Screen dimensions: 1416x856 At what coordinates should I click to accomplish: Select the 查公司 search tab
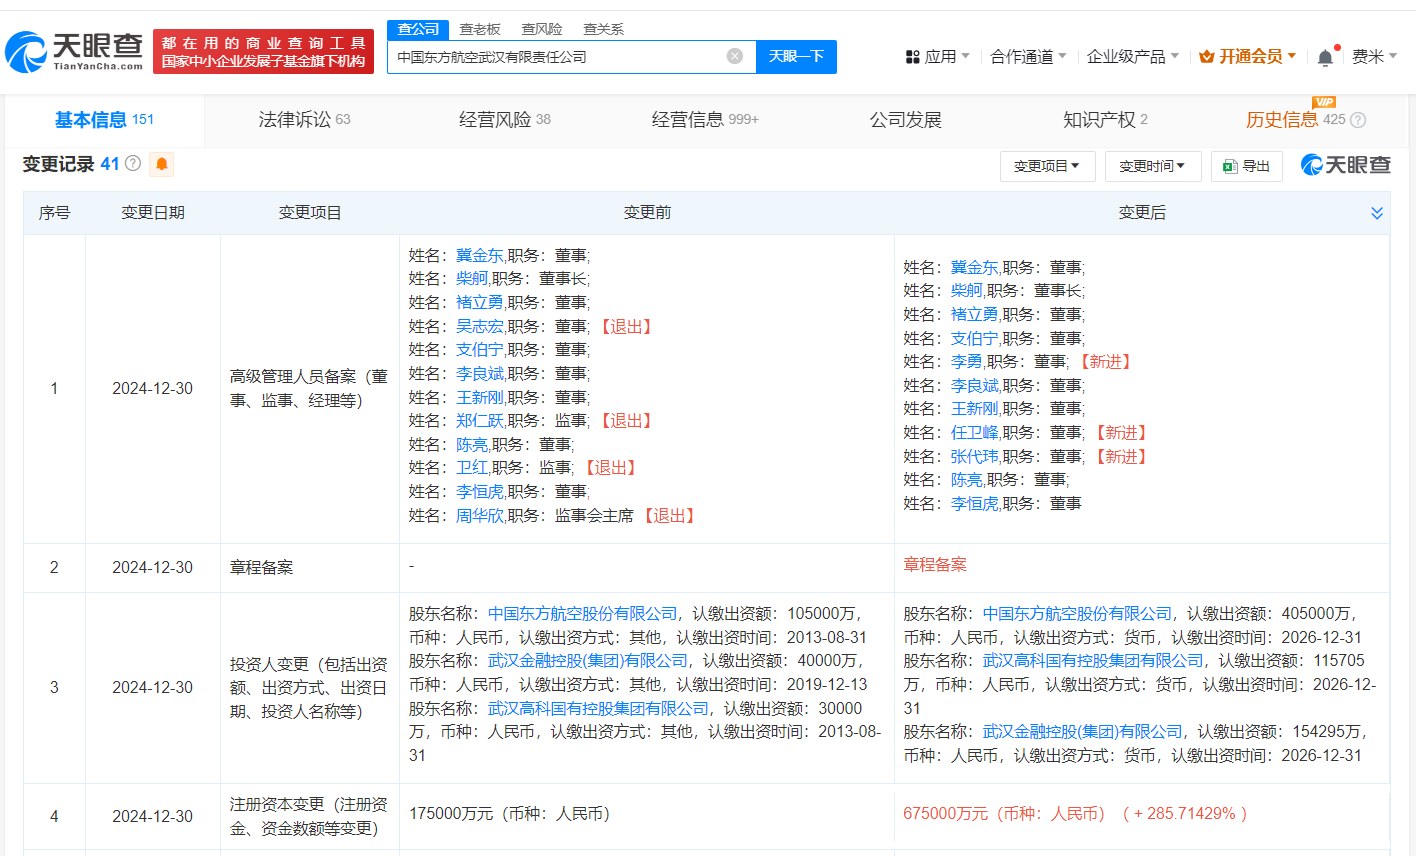418,29
